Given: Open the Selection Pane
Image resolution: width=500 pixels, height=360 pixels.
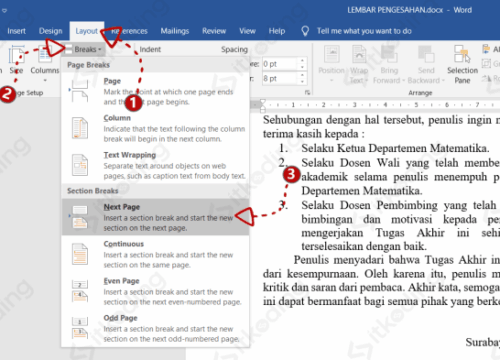Looking at the screenshot, I should [x=462, y=64].
